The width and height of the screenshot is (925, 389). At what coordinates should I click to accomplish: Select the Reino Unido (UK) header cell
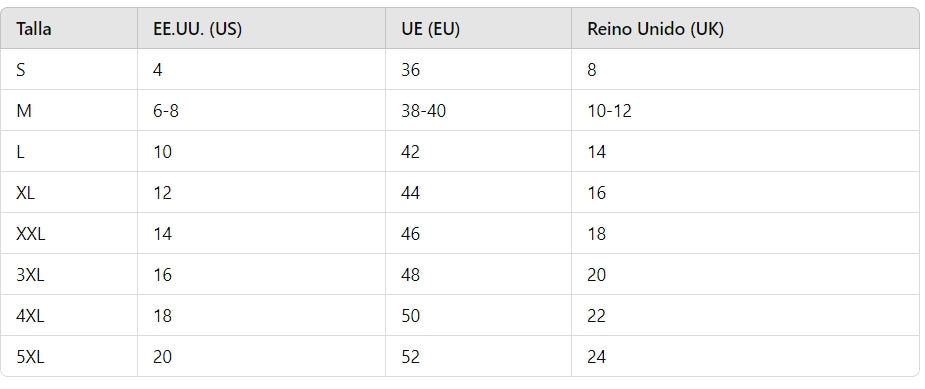click(745, 28)
